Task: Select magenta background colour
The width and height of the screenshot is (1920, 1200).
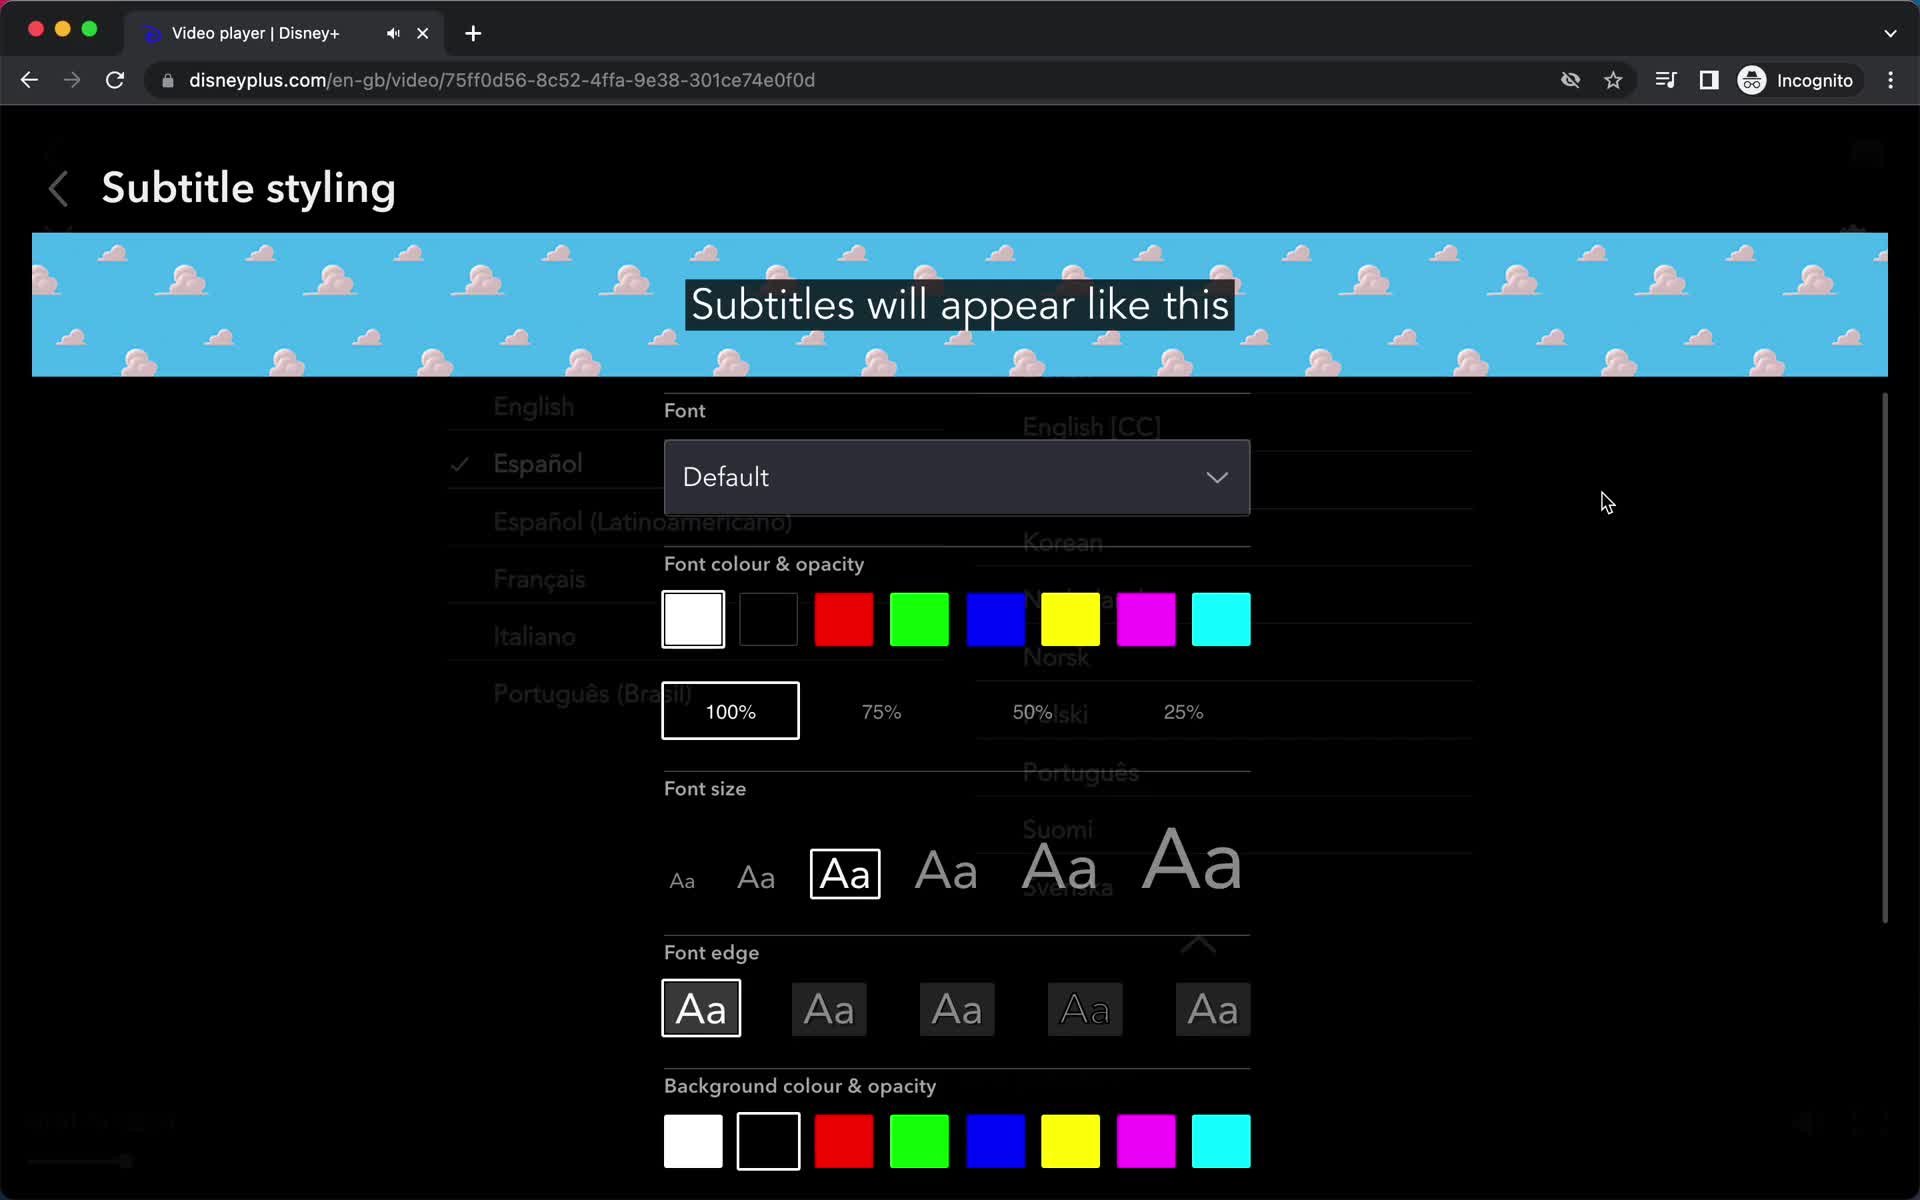Action: pyautogui.click(x=1146, y=1141)
